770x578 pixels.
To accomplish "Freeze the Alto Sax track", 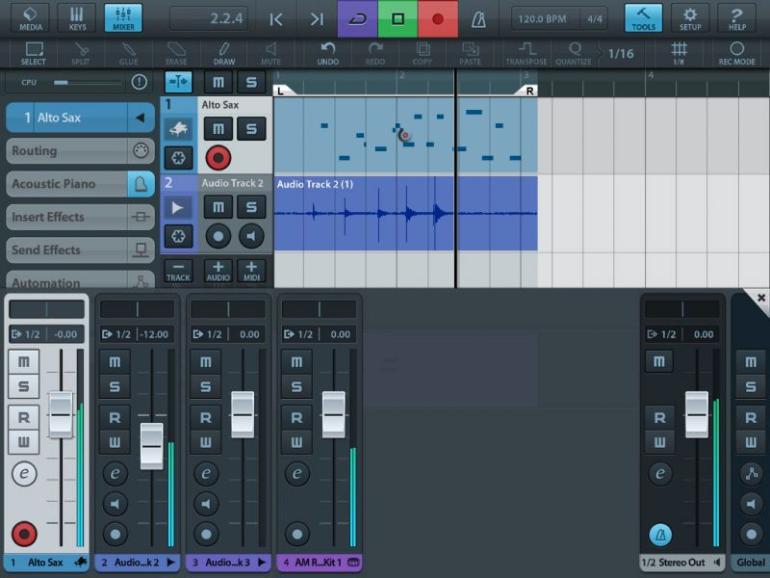I will [x=178, y=158].
